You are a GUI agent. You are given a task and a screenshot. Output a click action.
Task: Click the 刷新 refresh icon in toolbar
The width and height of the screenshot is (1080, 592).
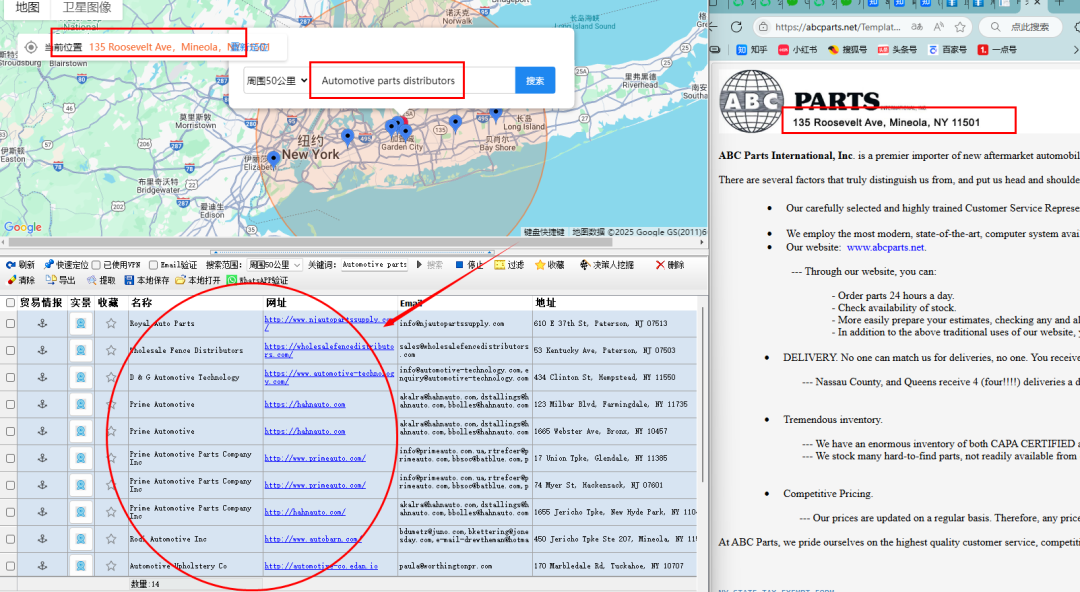(x=11, y=265)
